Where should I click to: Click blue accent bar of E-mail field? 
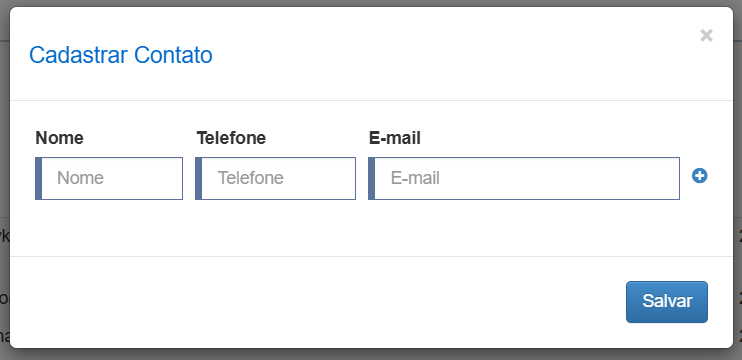371,178
